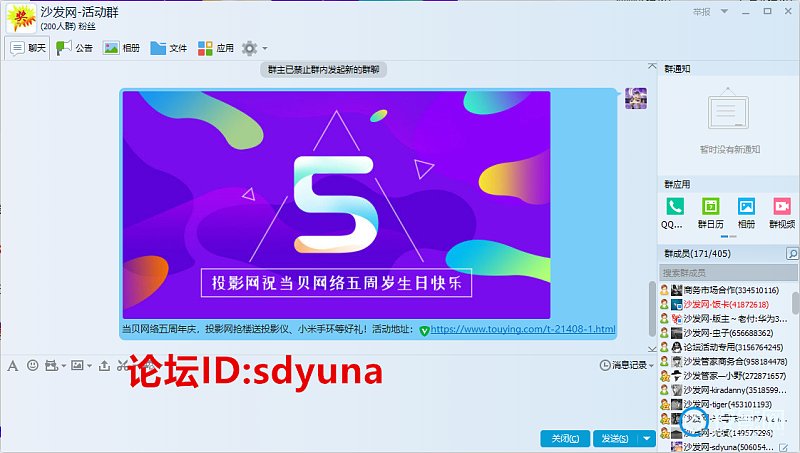Viewport: 800px width, 453px height.
Task: Expand the 消息记录 dropdown arrow
Action: (x=652, y=366)
